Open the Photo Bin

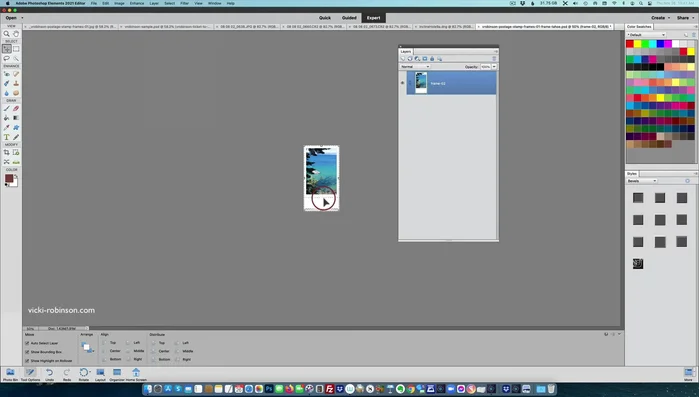click(10, 374)
